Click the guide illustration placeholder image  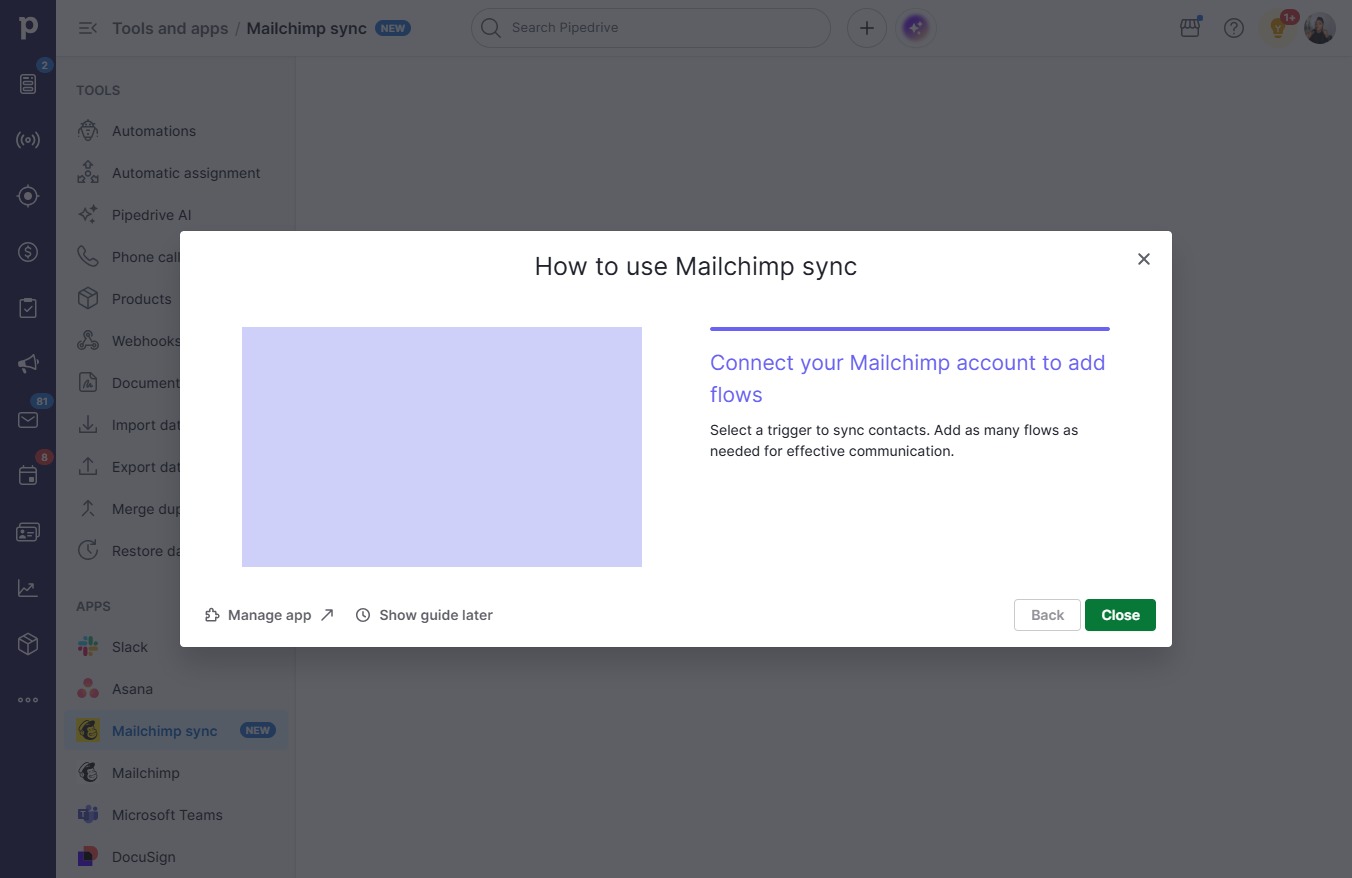tap(442, 447)
